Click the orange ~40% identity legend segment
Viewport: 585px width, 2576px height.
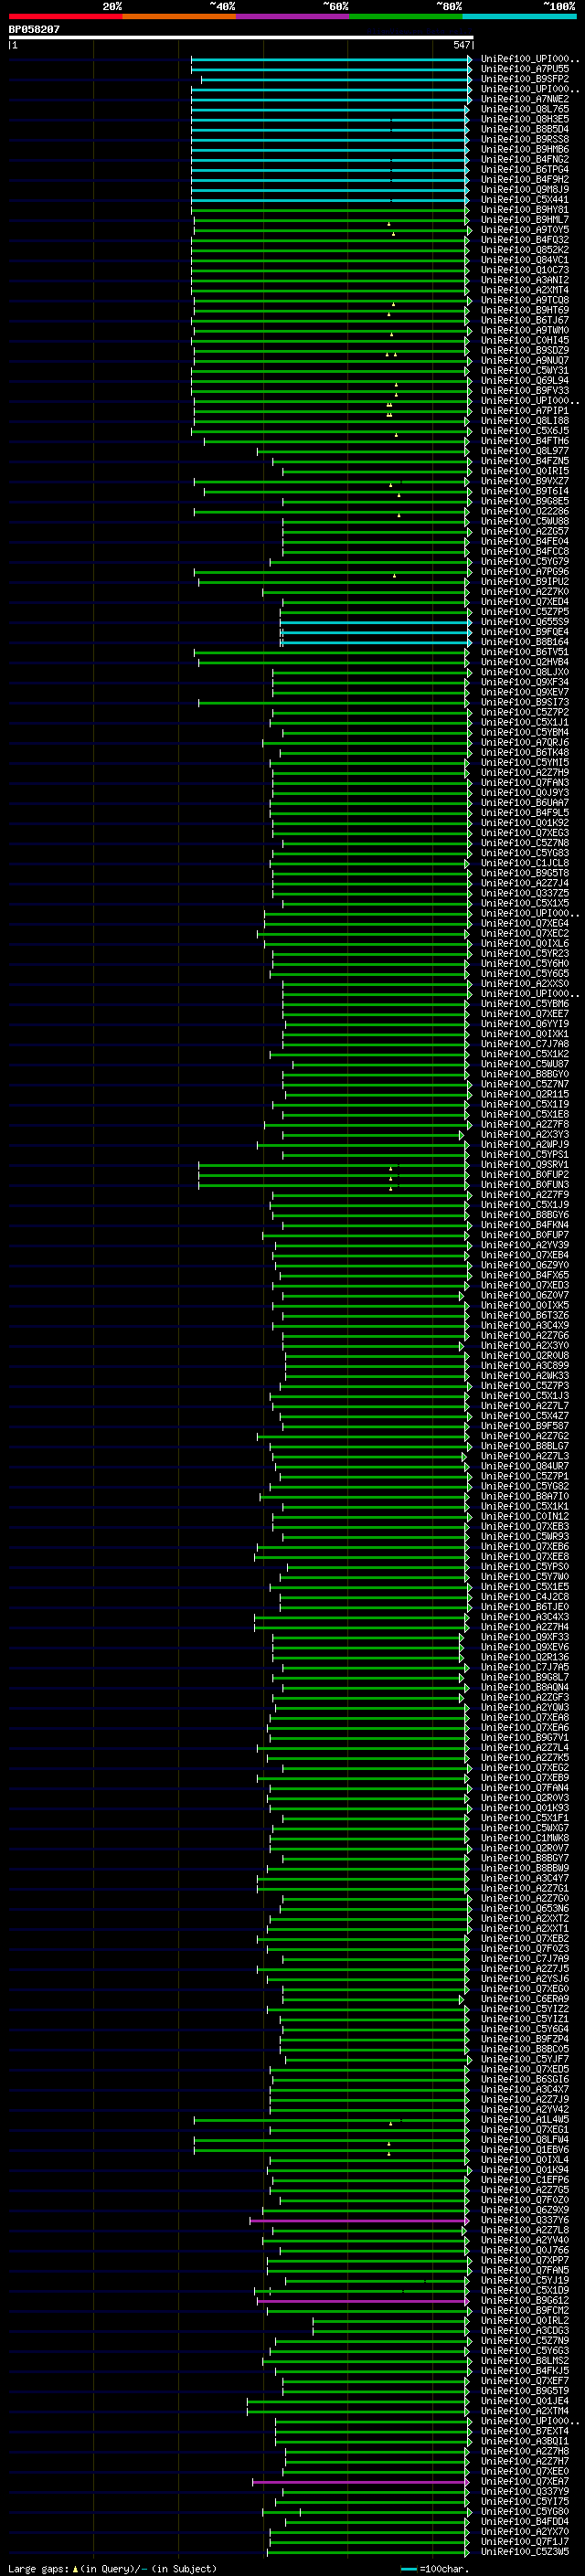click(x=179, y=16)
